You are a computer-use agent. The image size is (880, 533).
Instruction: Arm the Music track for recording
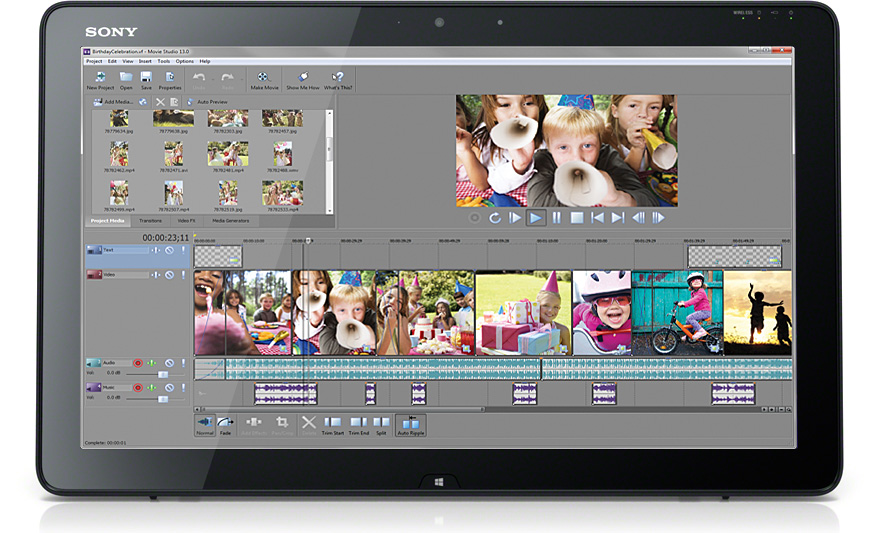point(138,388)
